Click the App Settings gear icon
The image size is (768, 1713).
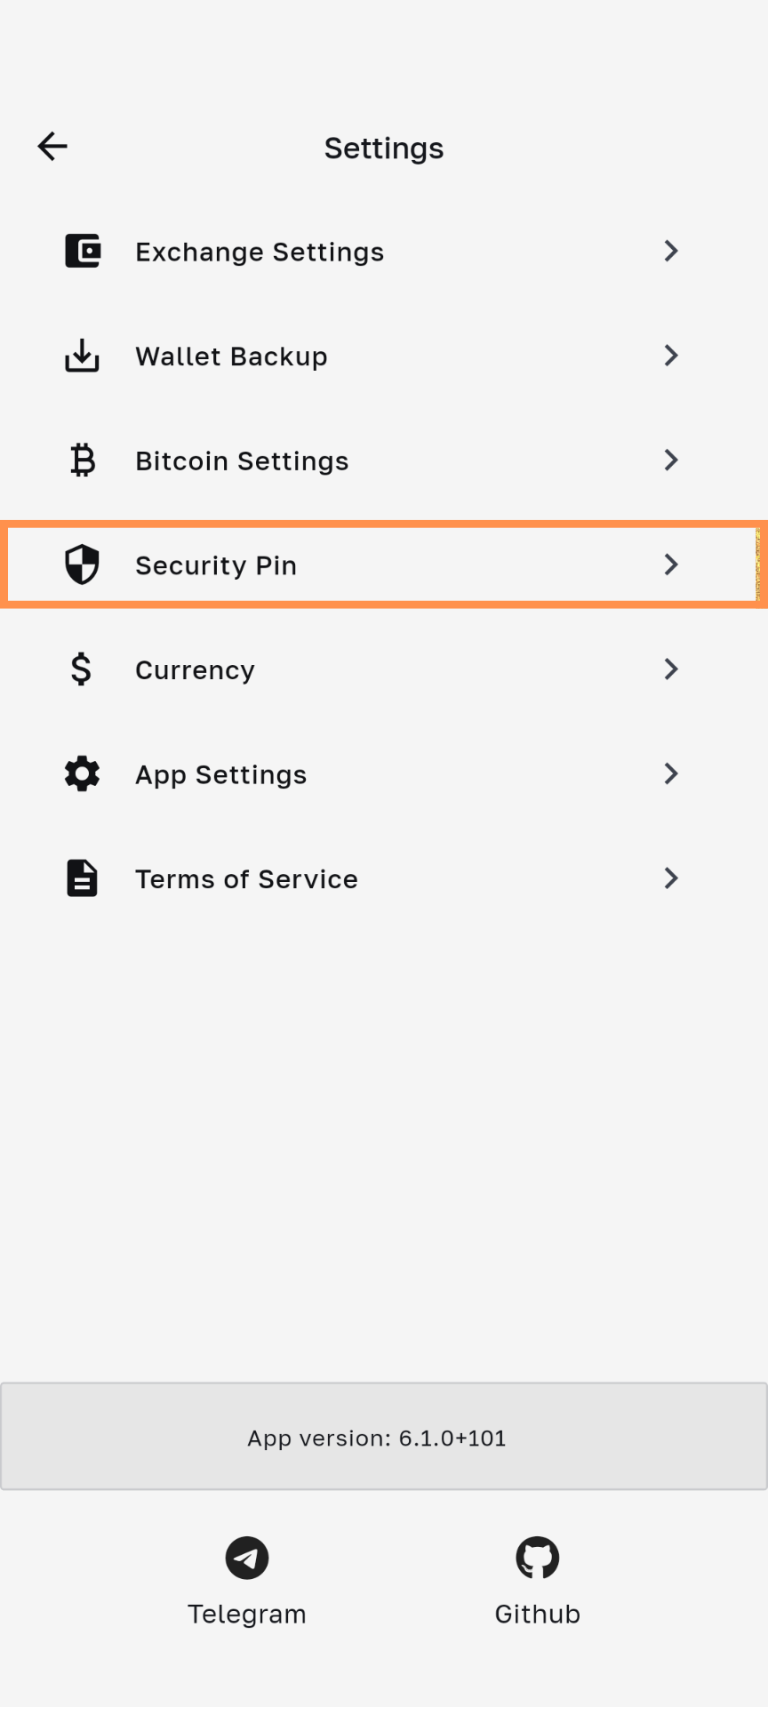pos(82,774)
